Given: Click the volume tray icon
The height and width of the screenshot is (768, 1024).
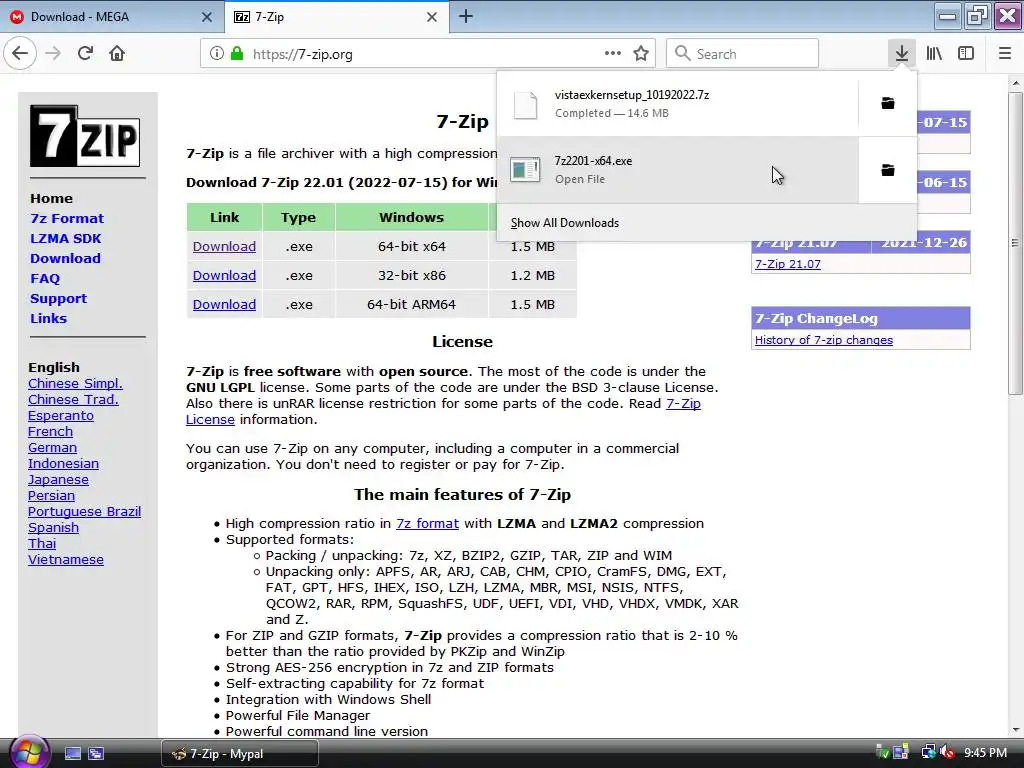Looking at the screenshot, I should coord(948,753).
